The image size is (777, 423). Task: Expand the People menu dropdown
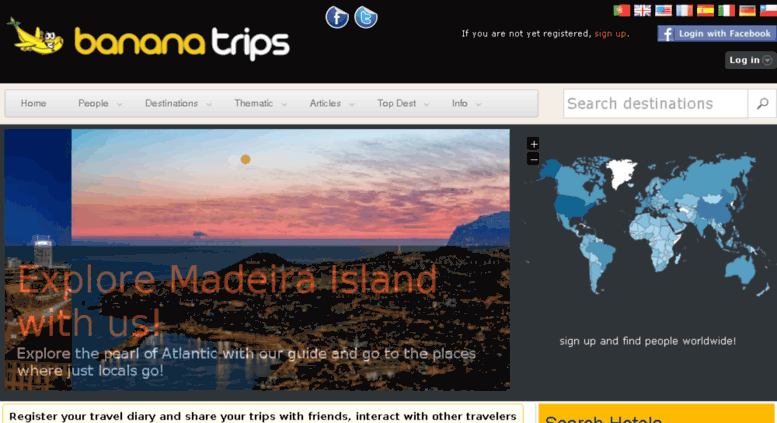(100, 104)
